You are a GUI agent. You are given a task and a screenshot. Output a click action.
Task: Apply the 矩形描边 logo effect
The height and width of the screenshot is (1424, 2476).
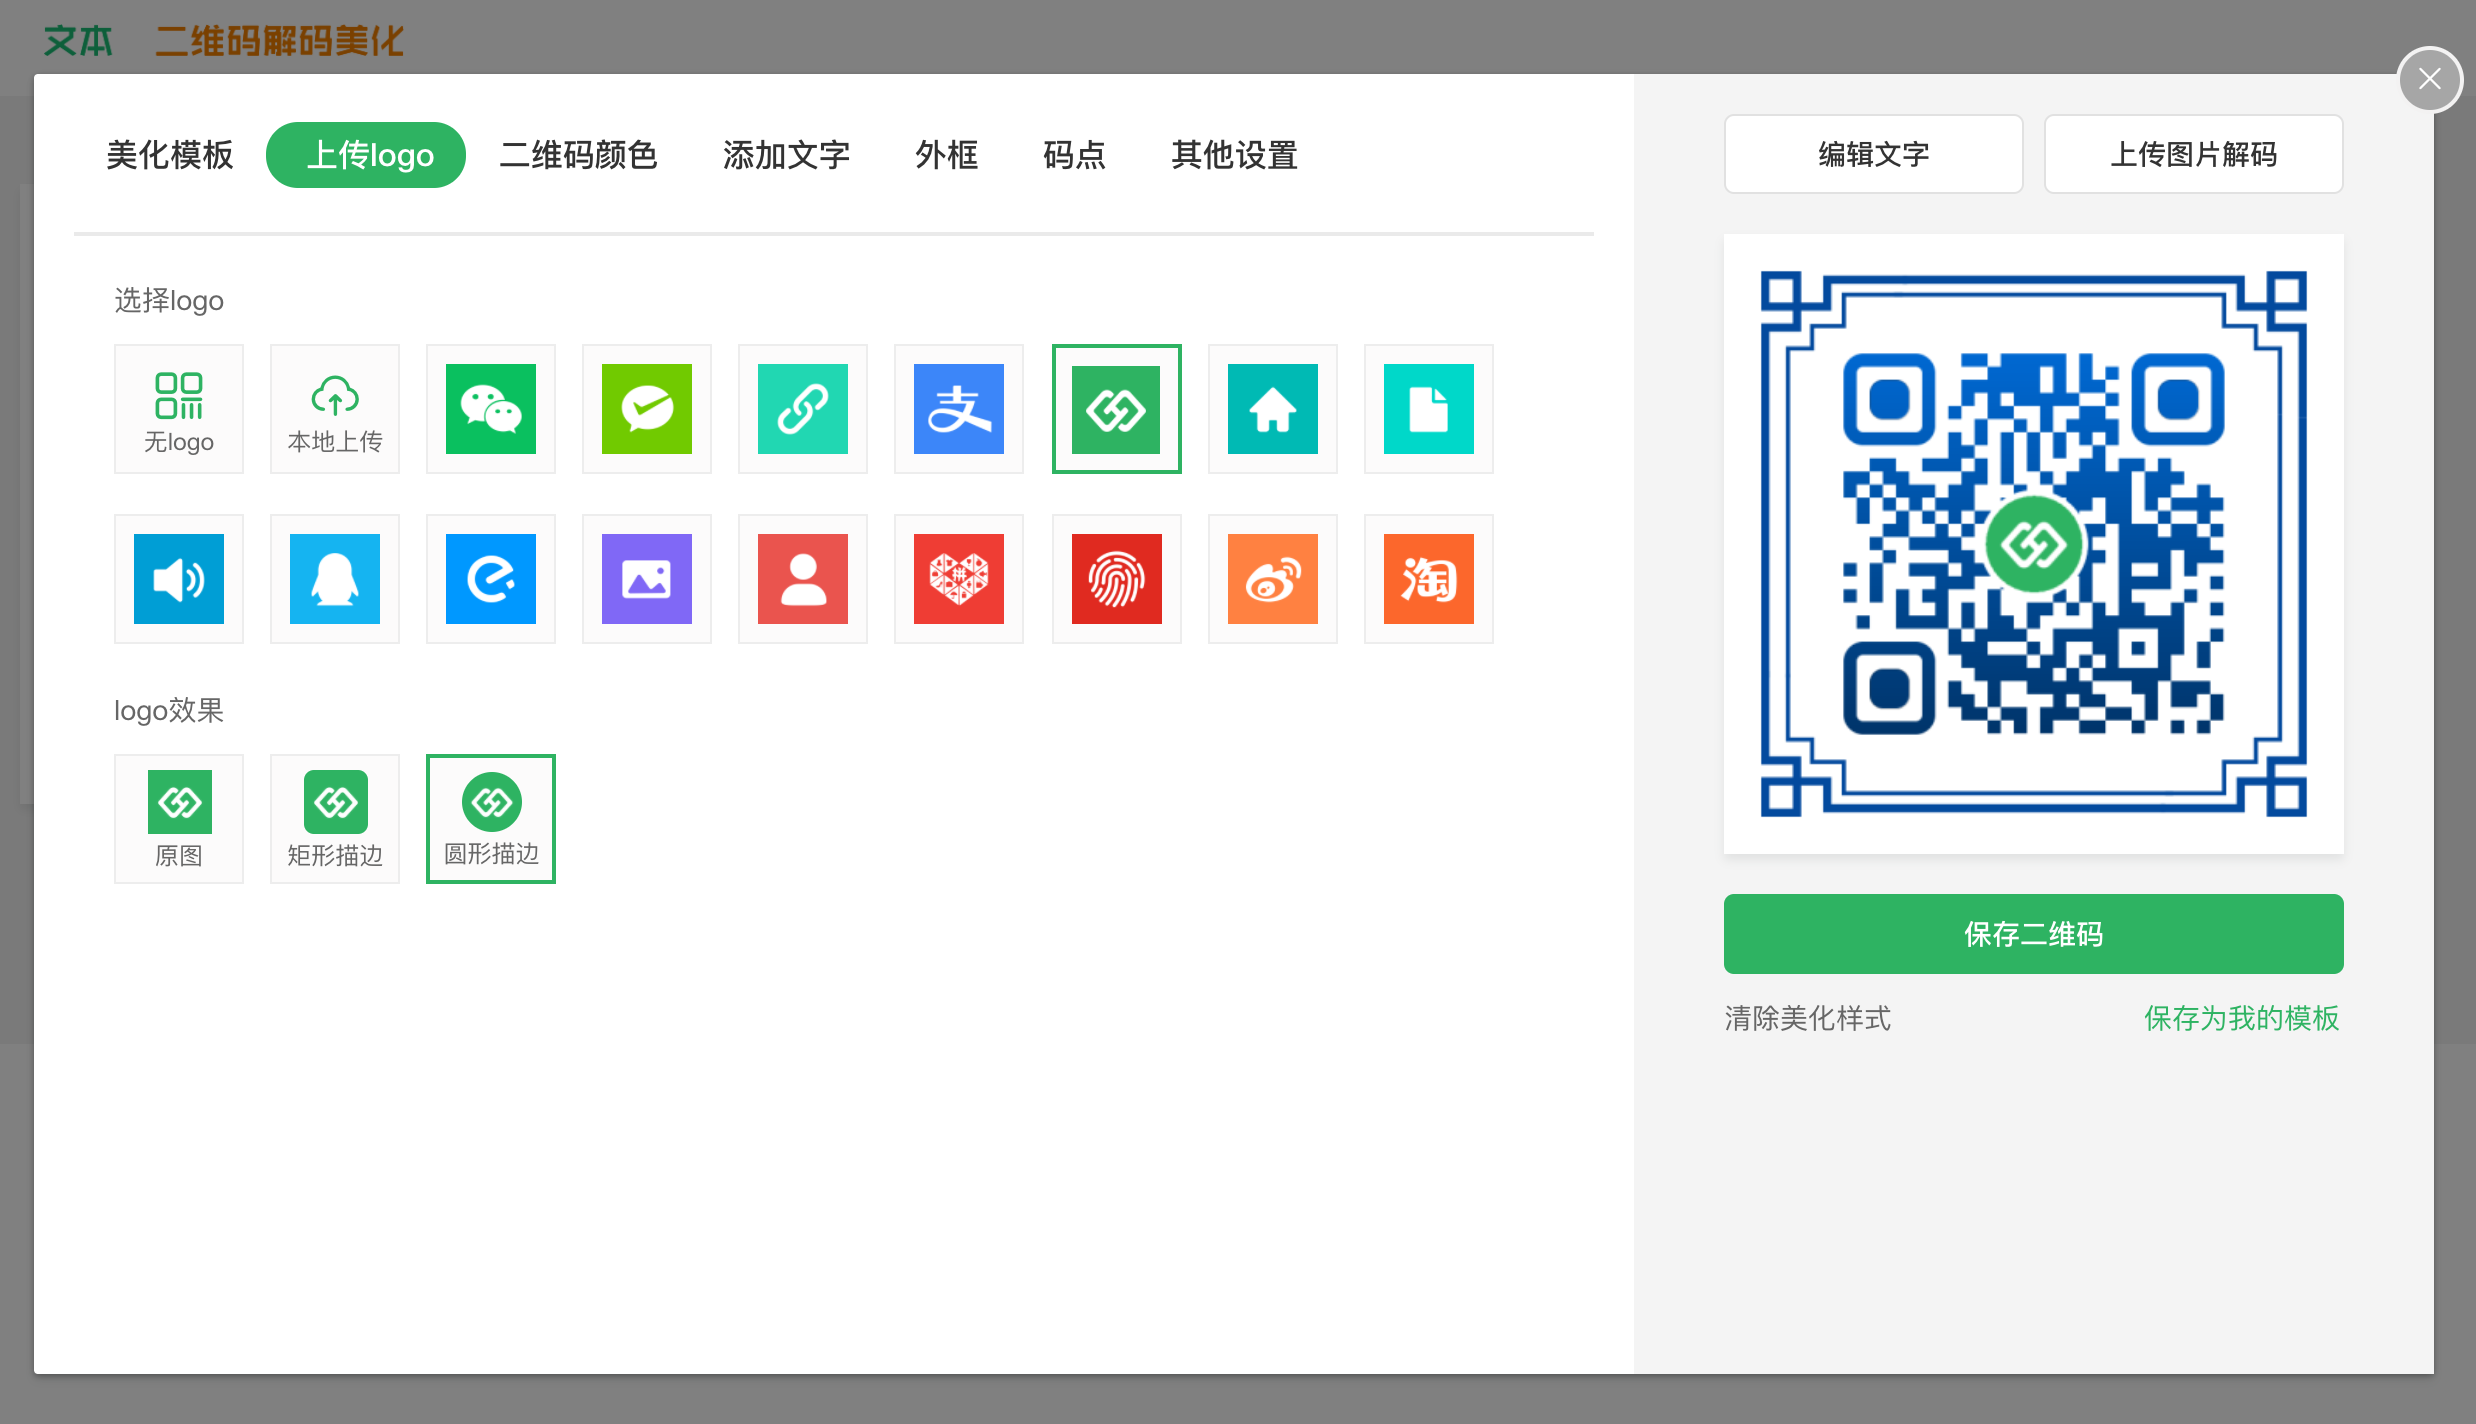click(335, 819)
